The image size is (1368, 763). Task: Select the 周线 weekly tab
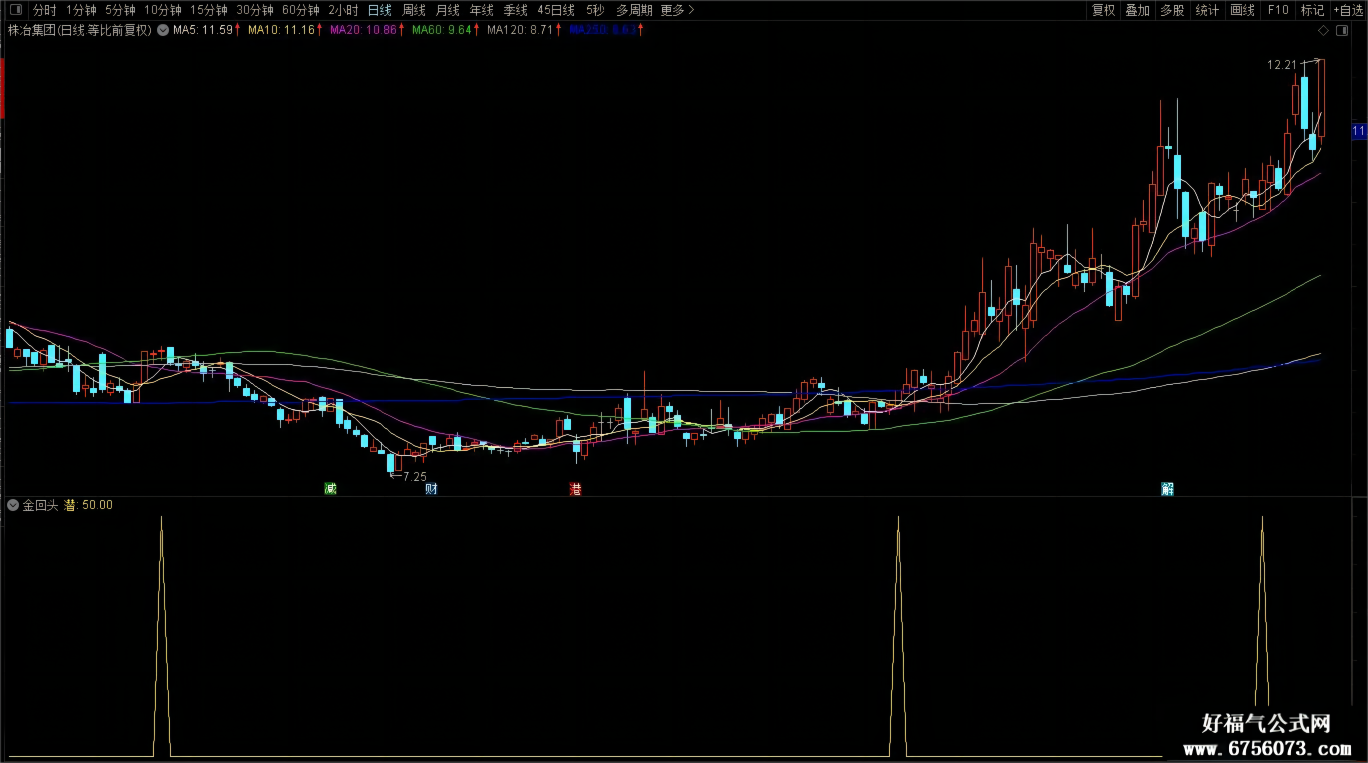414,10
